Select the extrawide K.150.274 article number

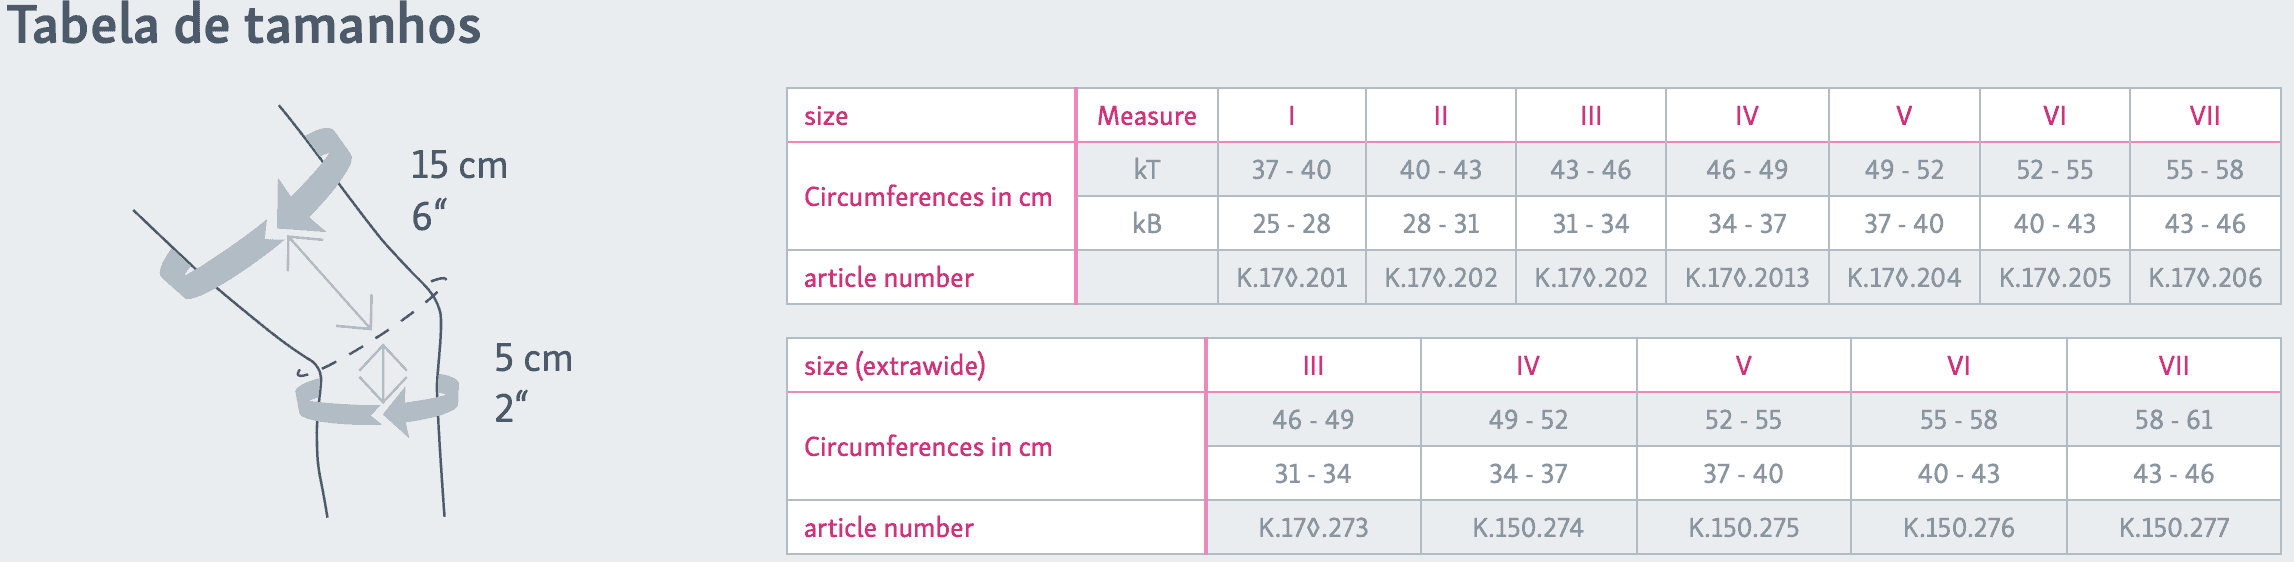1528,528
